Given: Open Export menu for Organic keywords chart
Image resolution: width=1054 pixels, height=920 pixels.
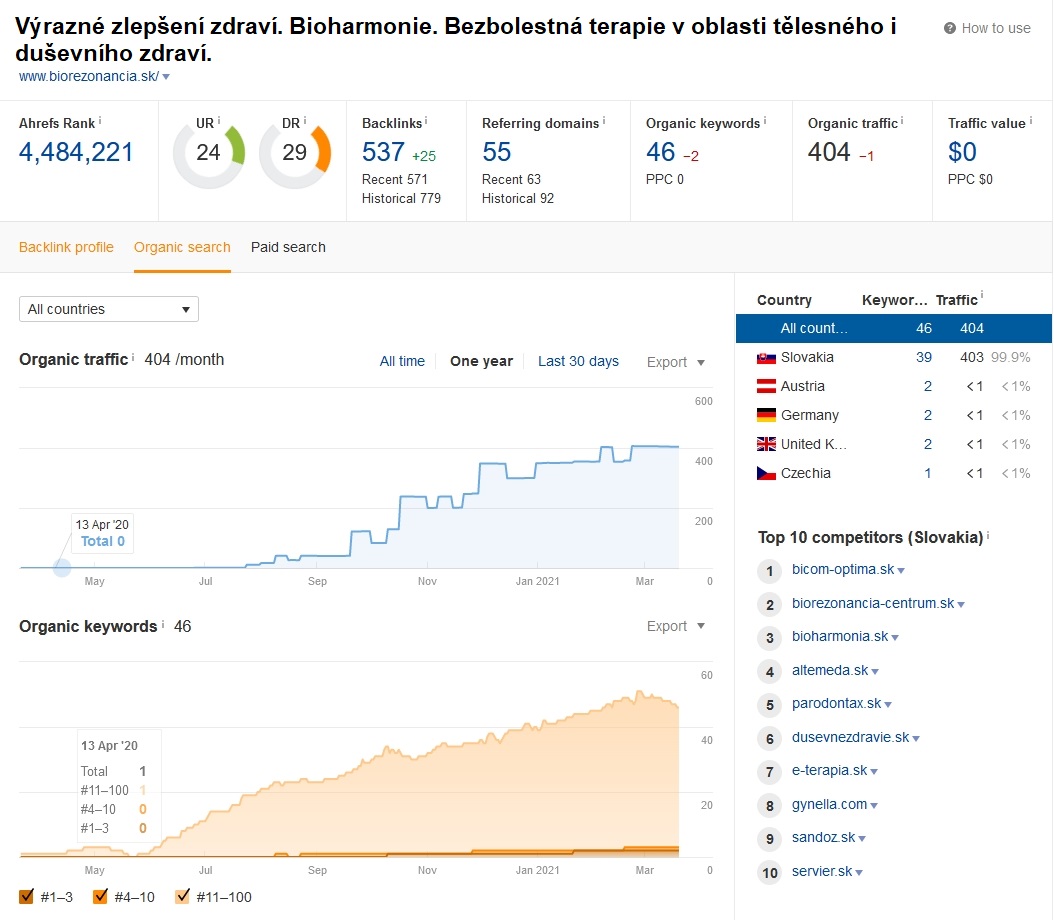Looking at the screenshot, I should pyautogui.click(x=676, y=626).
